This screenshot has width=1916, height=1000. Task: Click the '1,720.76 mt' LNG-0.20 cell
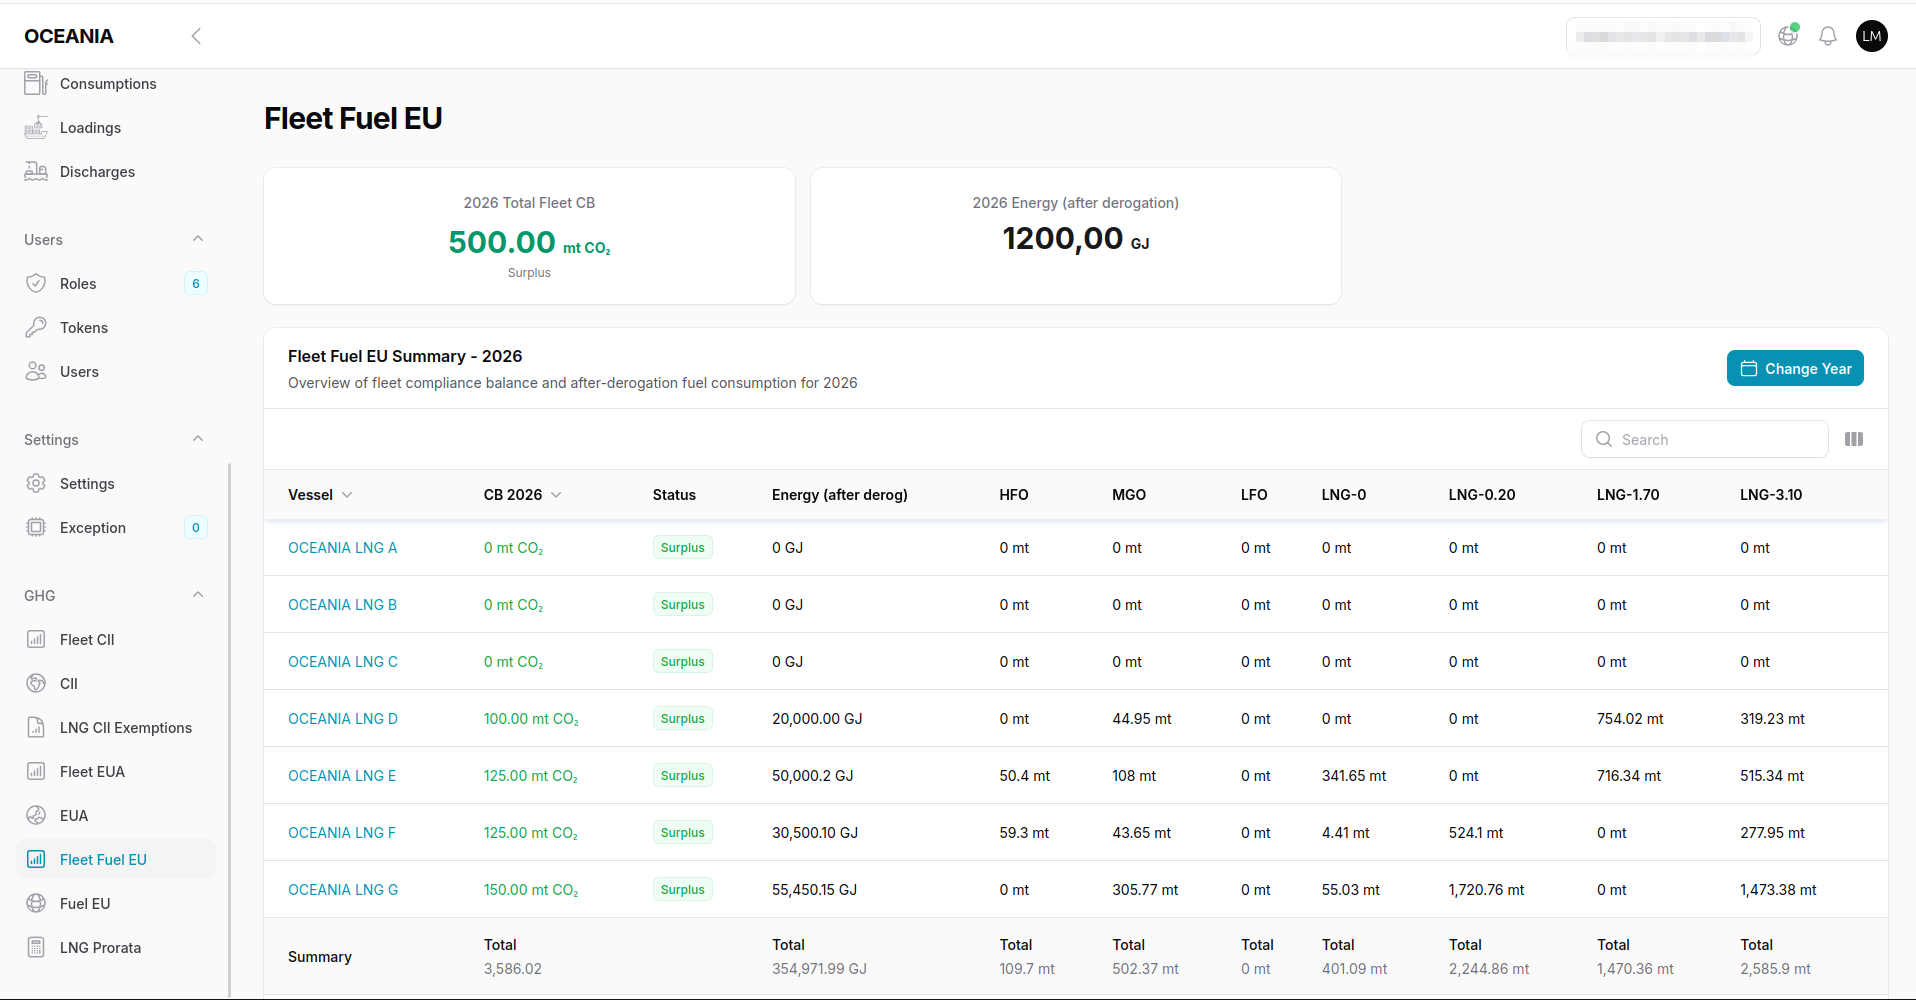click(1486, 890)
